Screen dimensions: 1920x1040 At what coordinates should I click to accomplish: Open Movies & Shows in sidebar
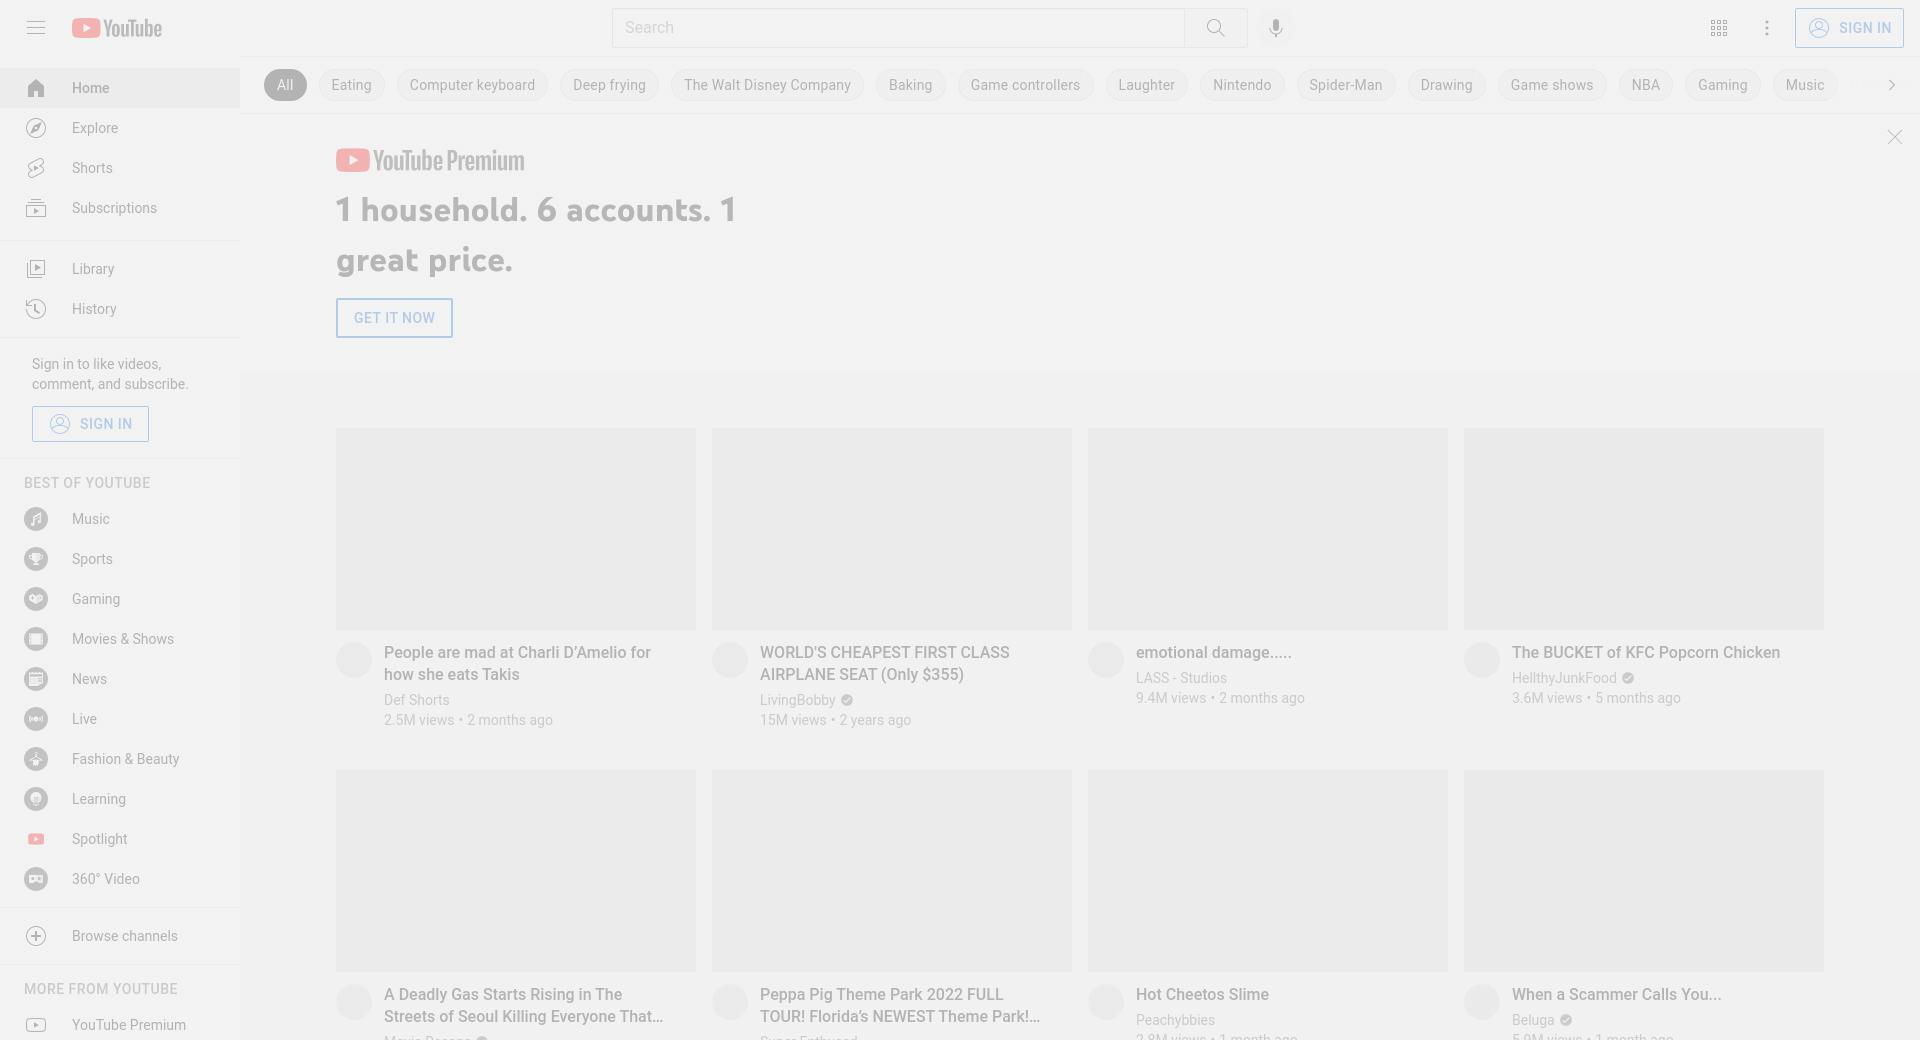point(120,639)
